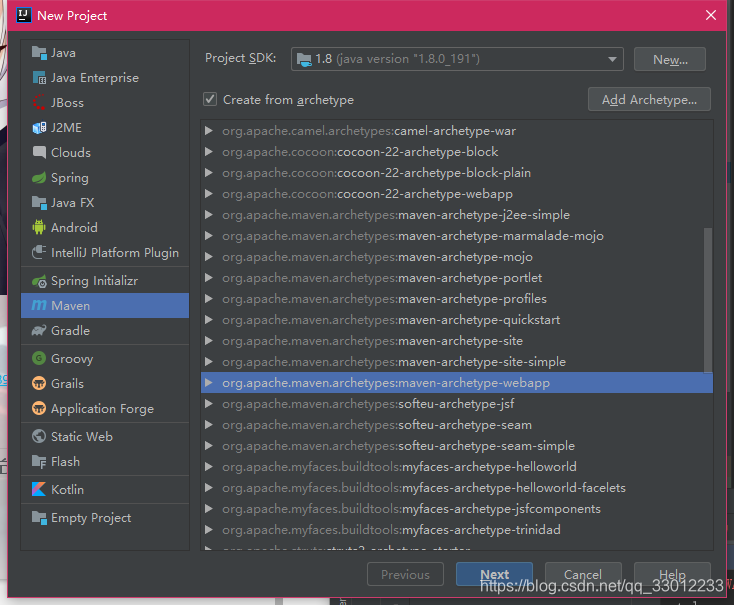
Task: Click the Gradle elephant icon
Action: pyautogui.click(x=39, y=331)
